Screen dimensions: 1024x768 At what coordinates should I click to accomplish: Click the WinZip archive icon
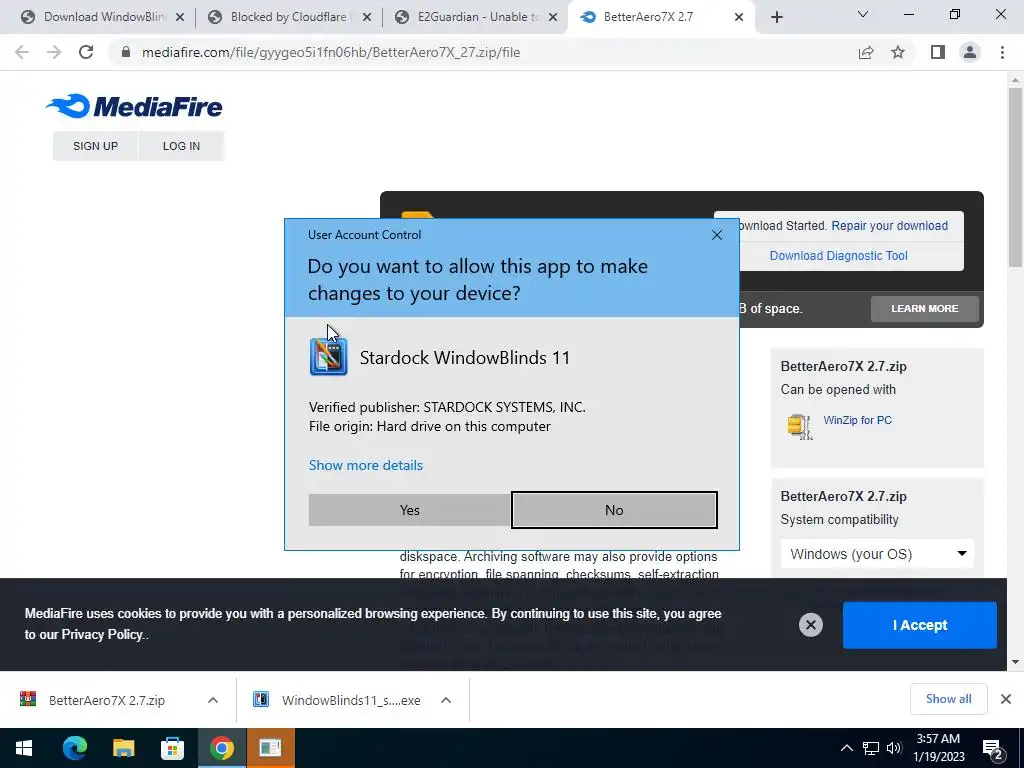(799, 426)
